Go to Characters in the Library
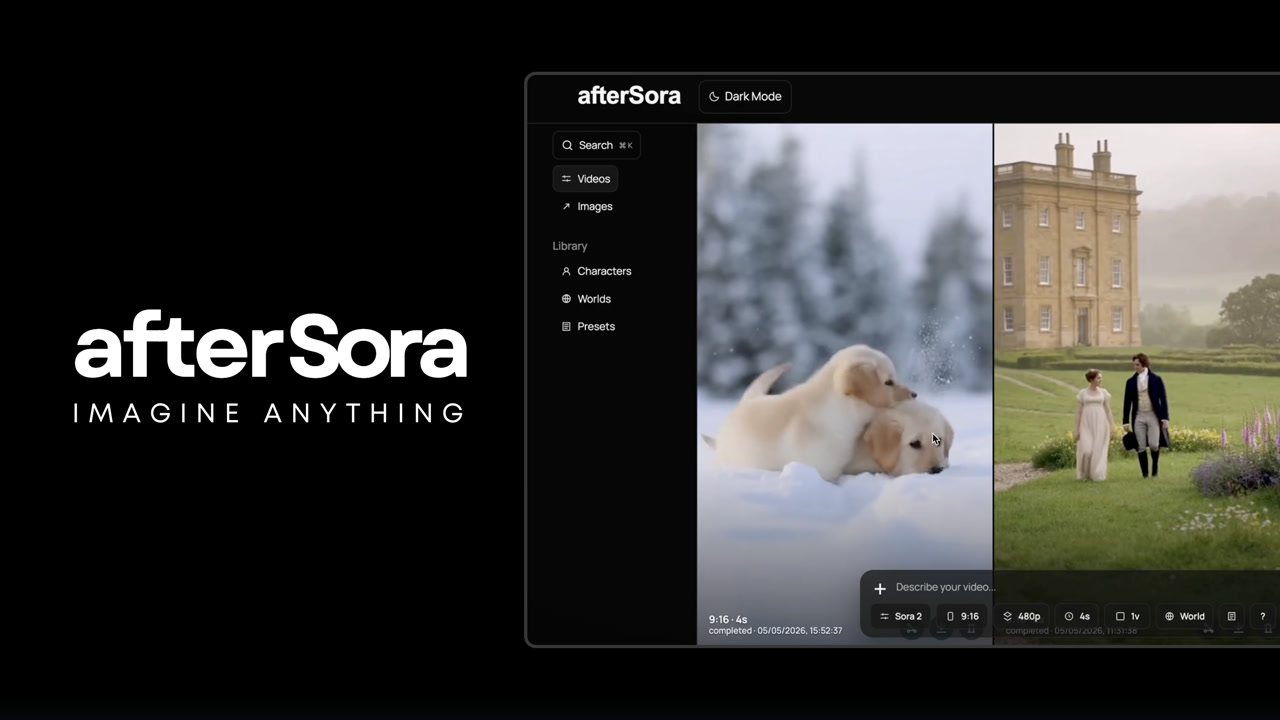The width and height of the screenshot is (1280, 720). 596,271
